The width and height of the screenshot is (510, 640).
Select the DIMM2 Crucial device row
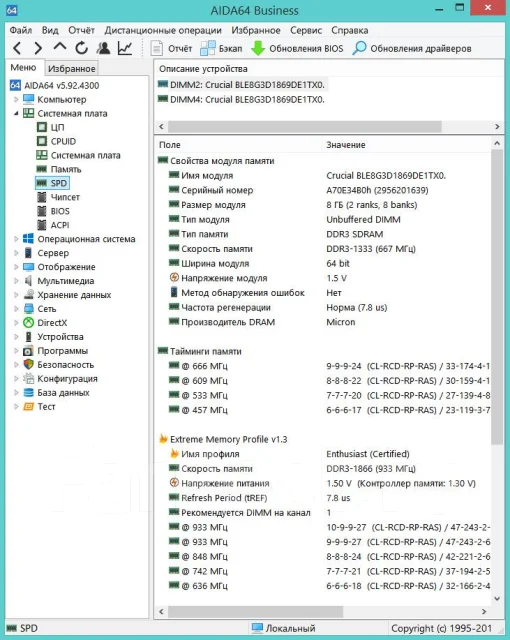242,84
